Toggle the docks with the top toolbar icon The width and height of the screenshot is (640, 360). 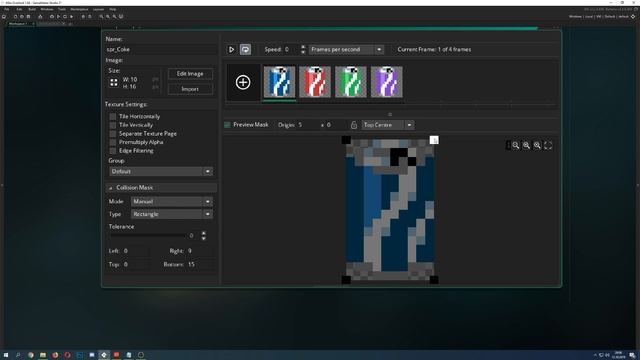[121, 17]
